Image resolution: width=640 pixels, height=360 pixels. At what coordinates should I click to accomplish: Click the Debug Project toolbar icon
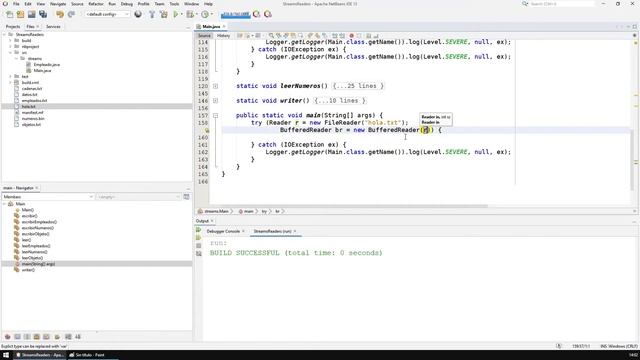coord(190,14)
